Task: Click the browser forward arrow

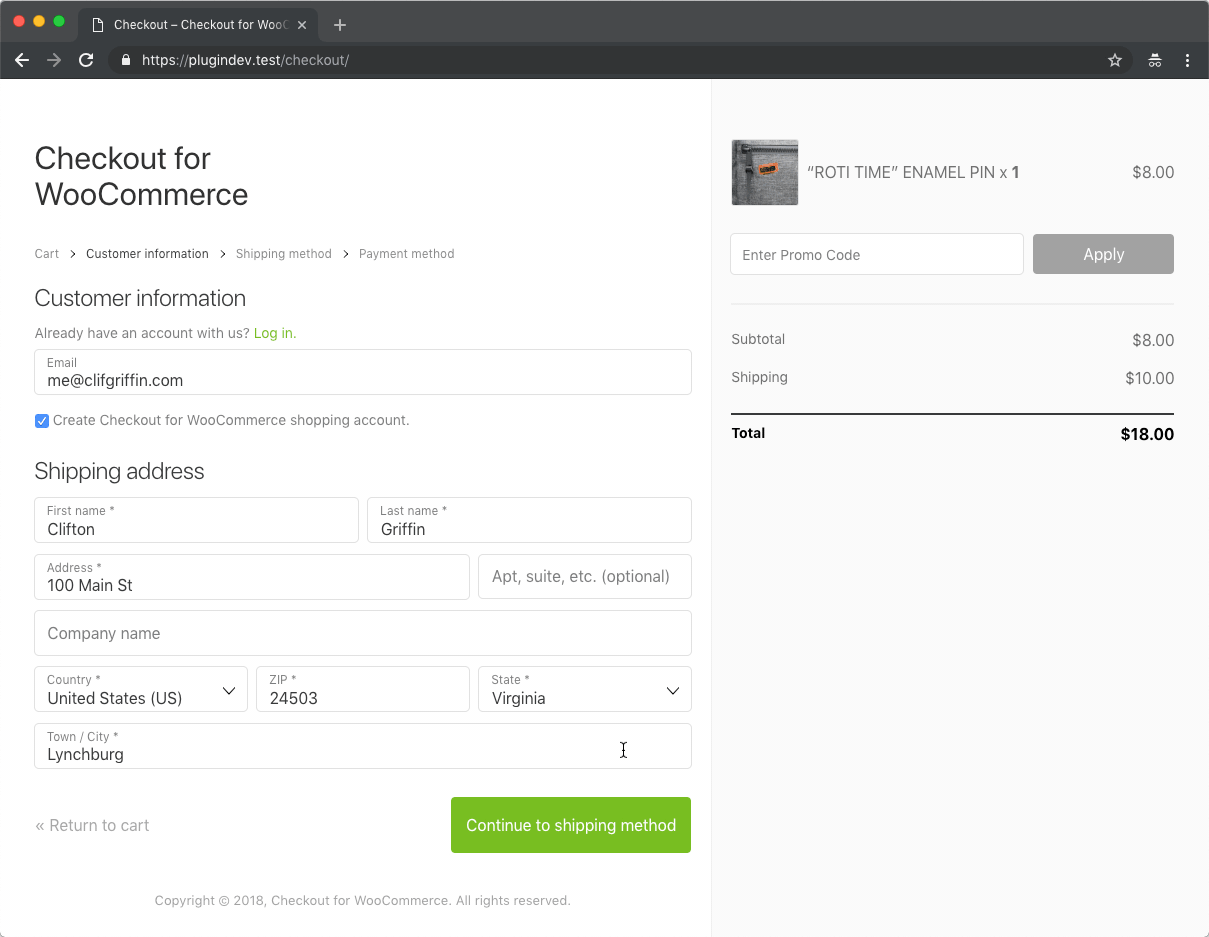Action: [x=54, y=60]
